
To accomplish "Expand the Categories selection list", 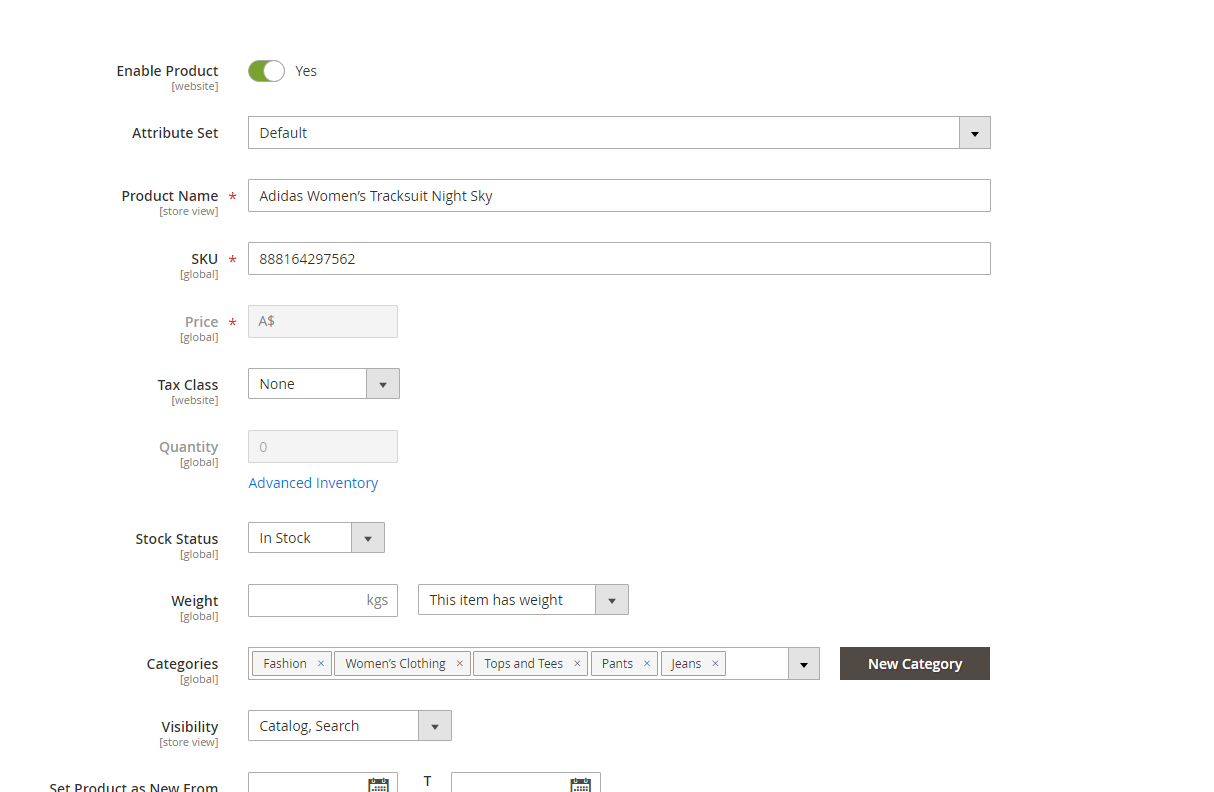I will coord(804,663).
